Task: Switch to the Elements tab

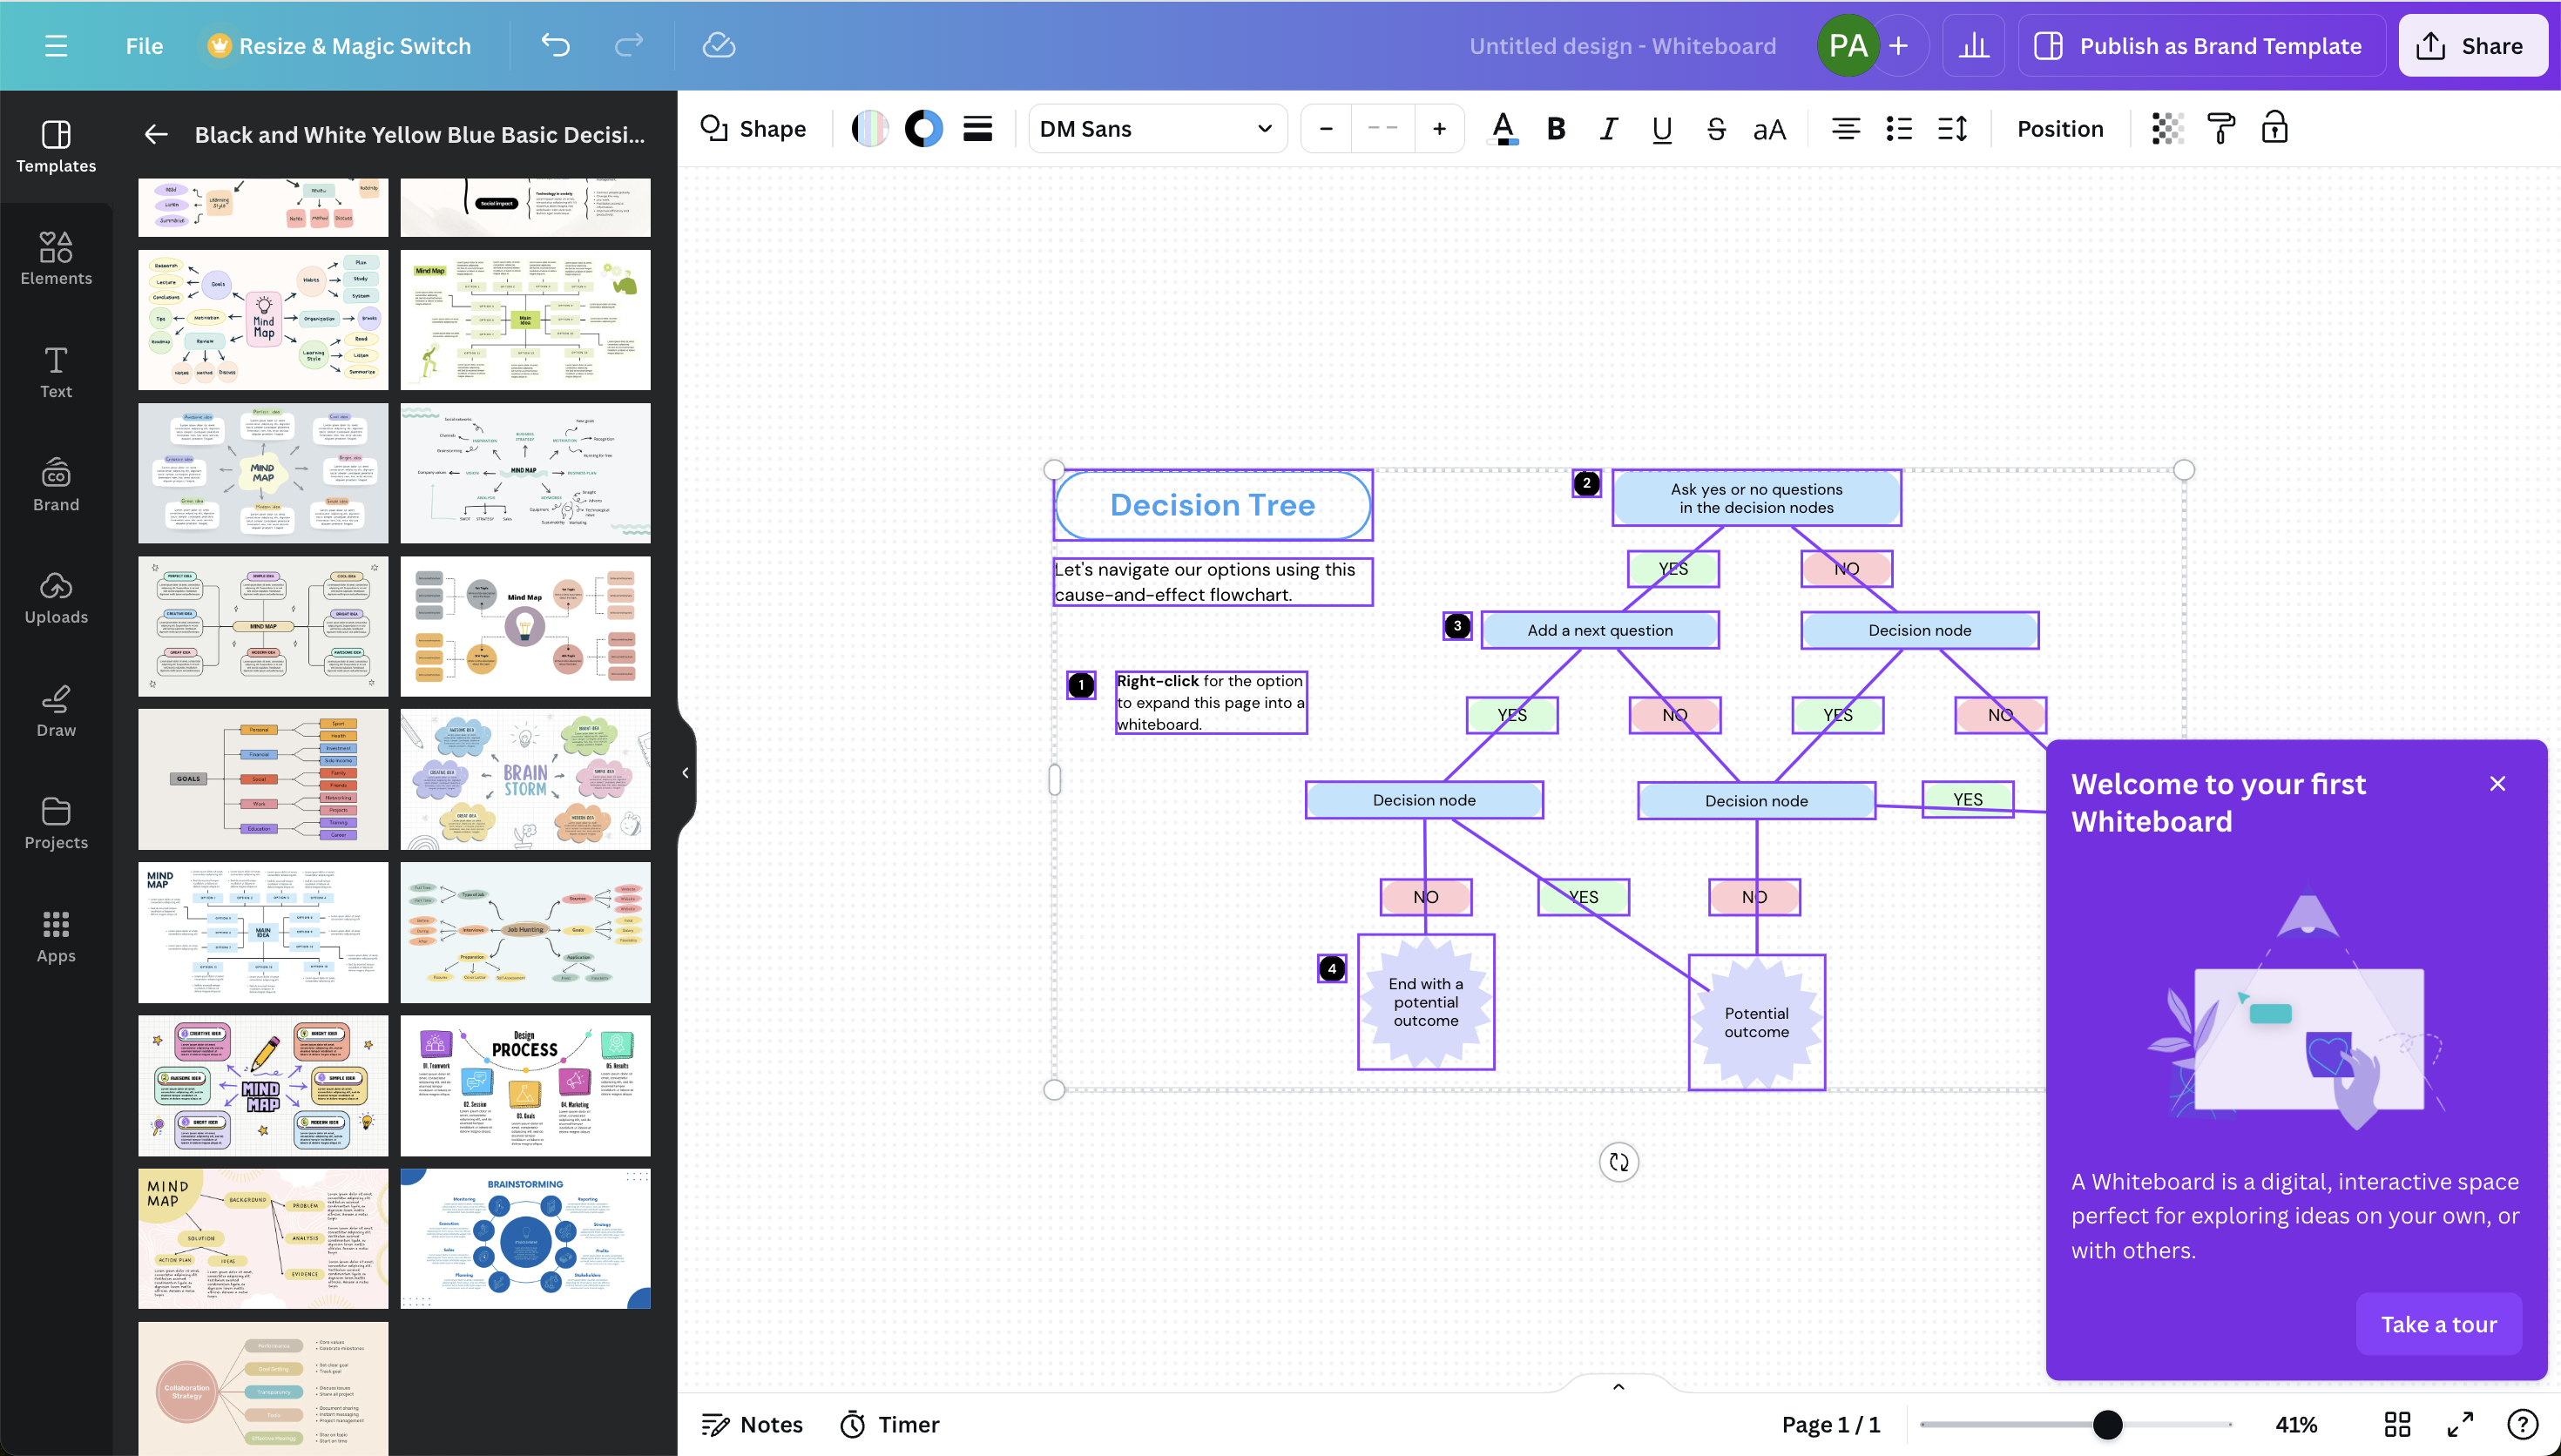Action: [56, 258]
